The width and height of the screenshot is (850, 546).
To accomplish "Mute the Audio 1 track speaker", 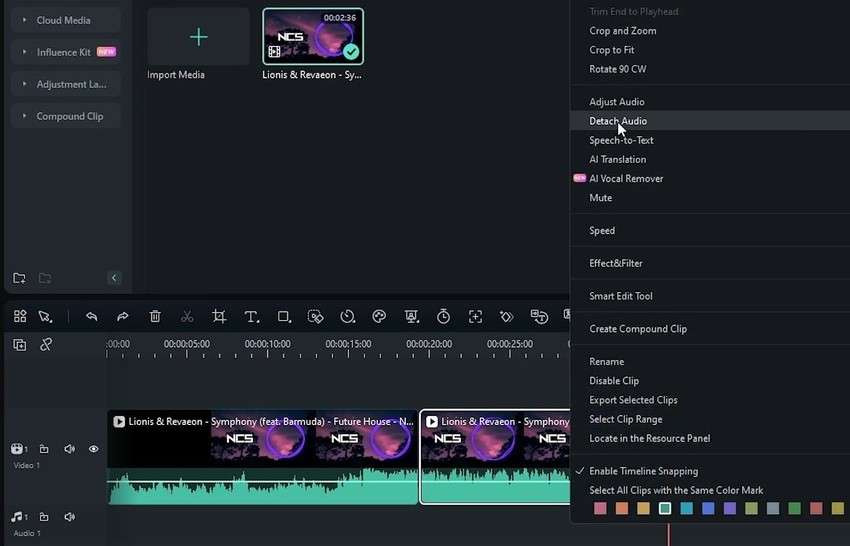I will coord(70,517).
